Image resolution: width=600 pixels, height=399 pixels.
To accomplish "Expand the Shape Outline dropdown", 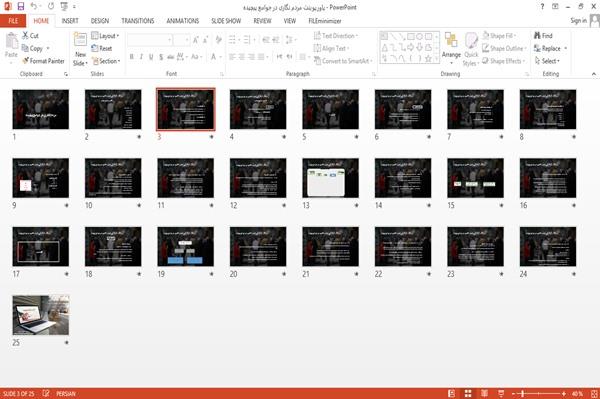I will tap(504, 48).
